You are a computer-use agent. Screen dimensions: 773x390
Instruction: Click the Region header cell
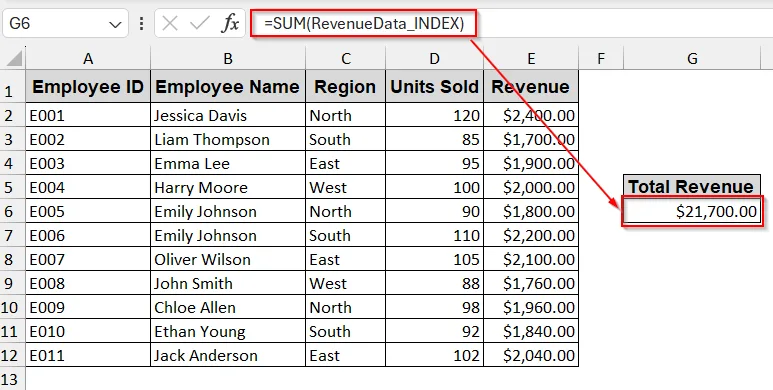tap(346, 87)
